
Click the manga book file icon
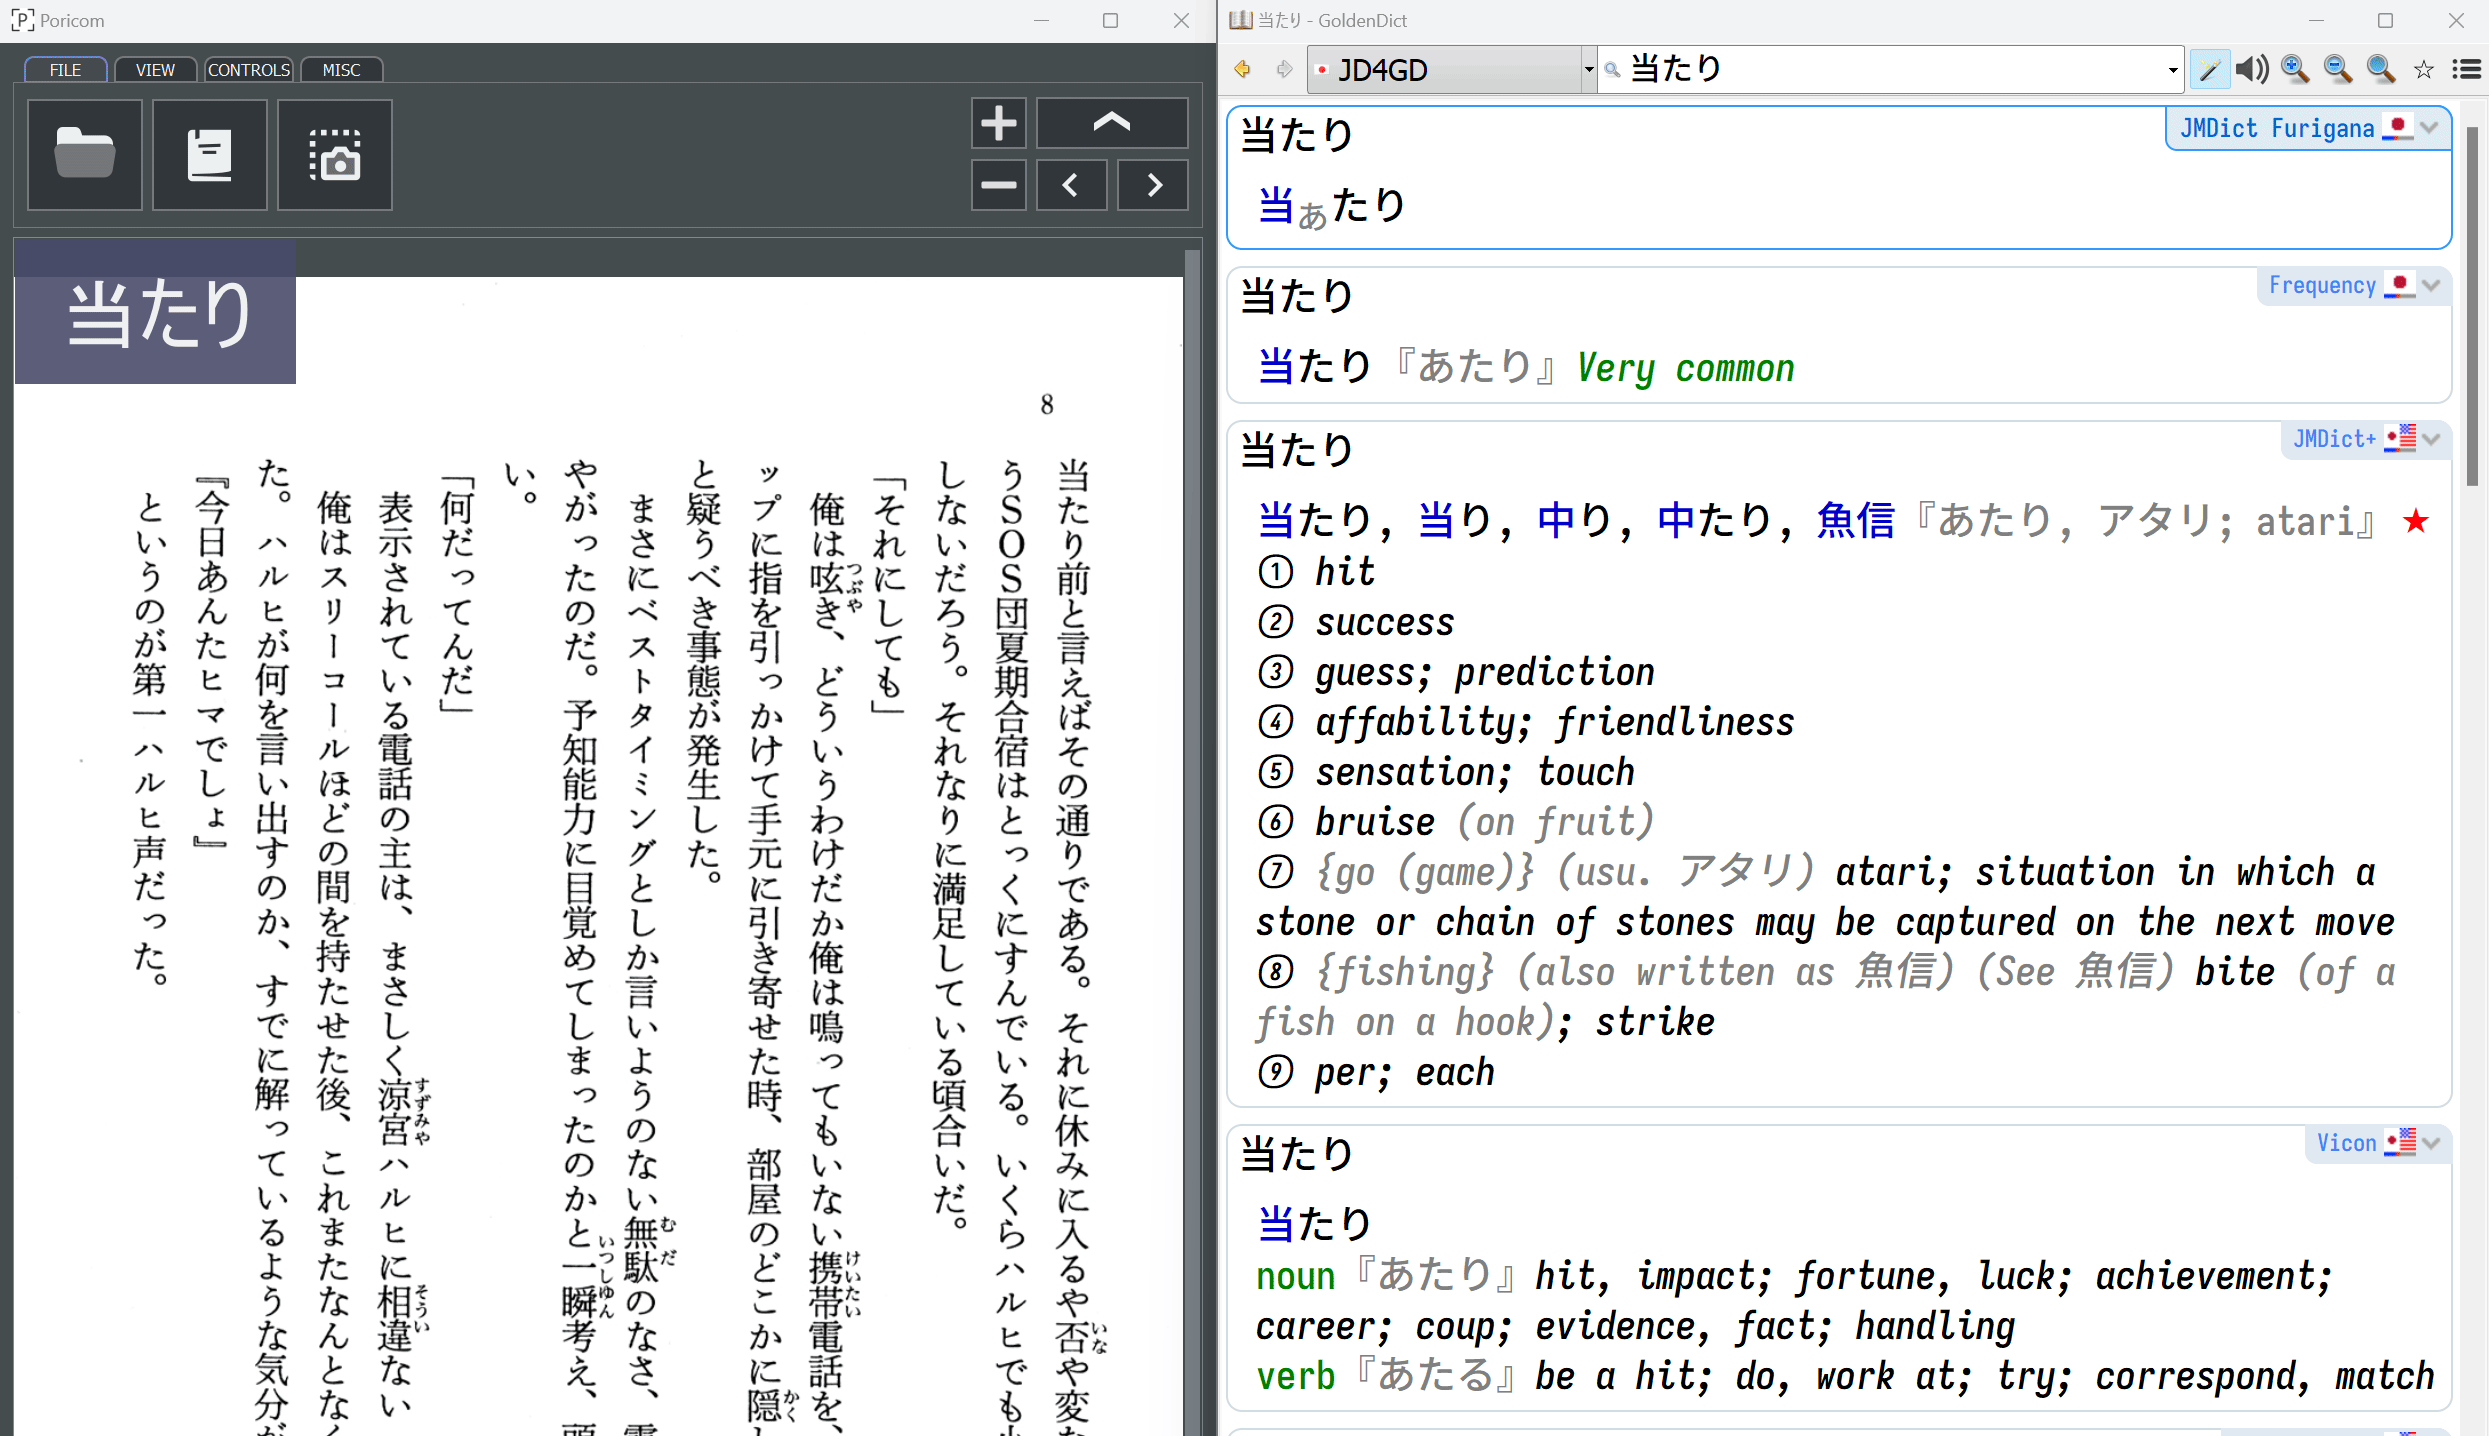pos(210,155)
